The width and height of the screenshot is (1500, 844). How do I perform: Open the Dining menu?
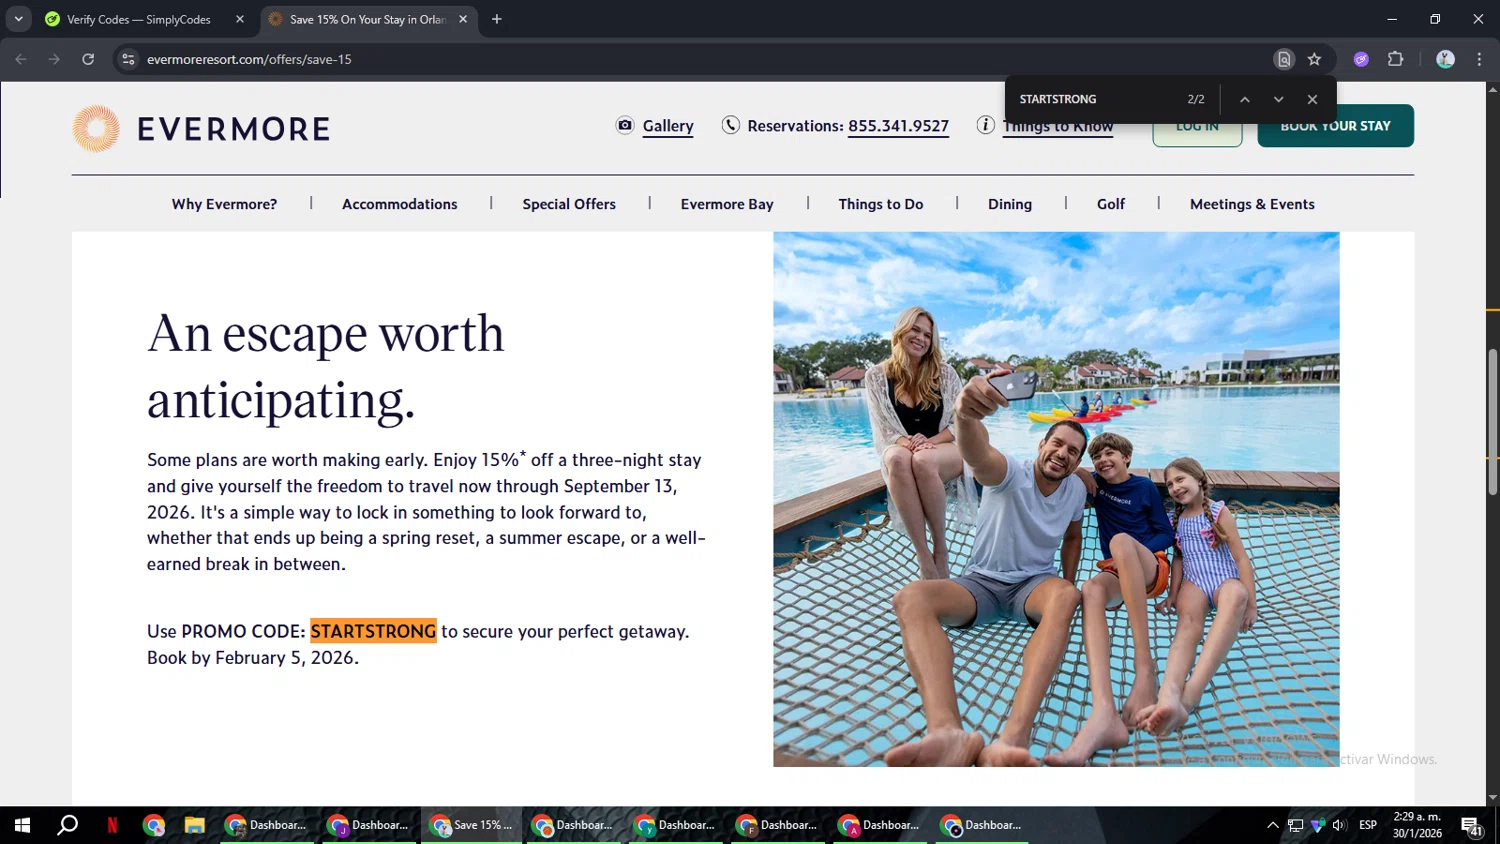pos(1010,204)
